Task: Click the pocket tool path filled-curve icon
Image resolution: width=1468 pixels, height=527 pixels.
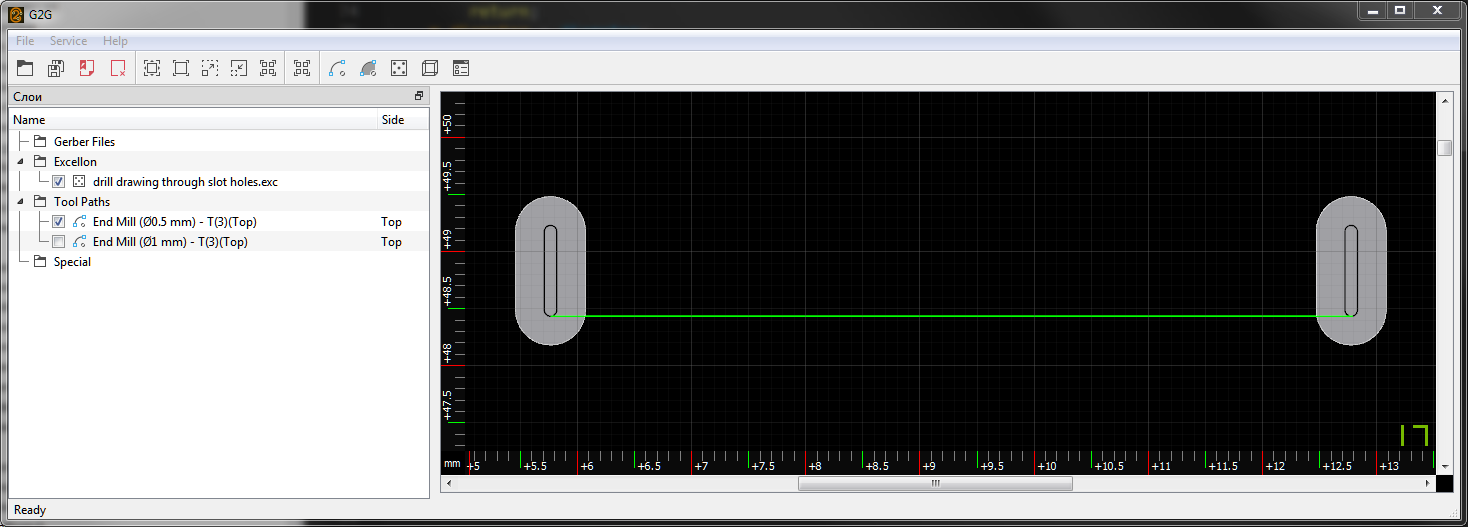Action: point(368,68)
